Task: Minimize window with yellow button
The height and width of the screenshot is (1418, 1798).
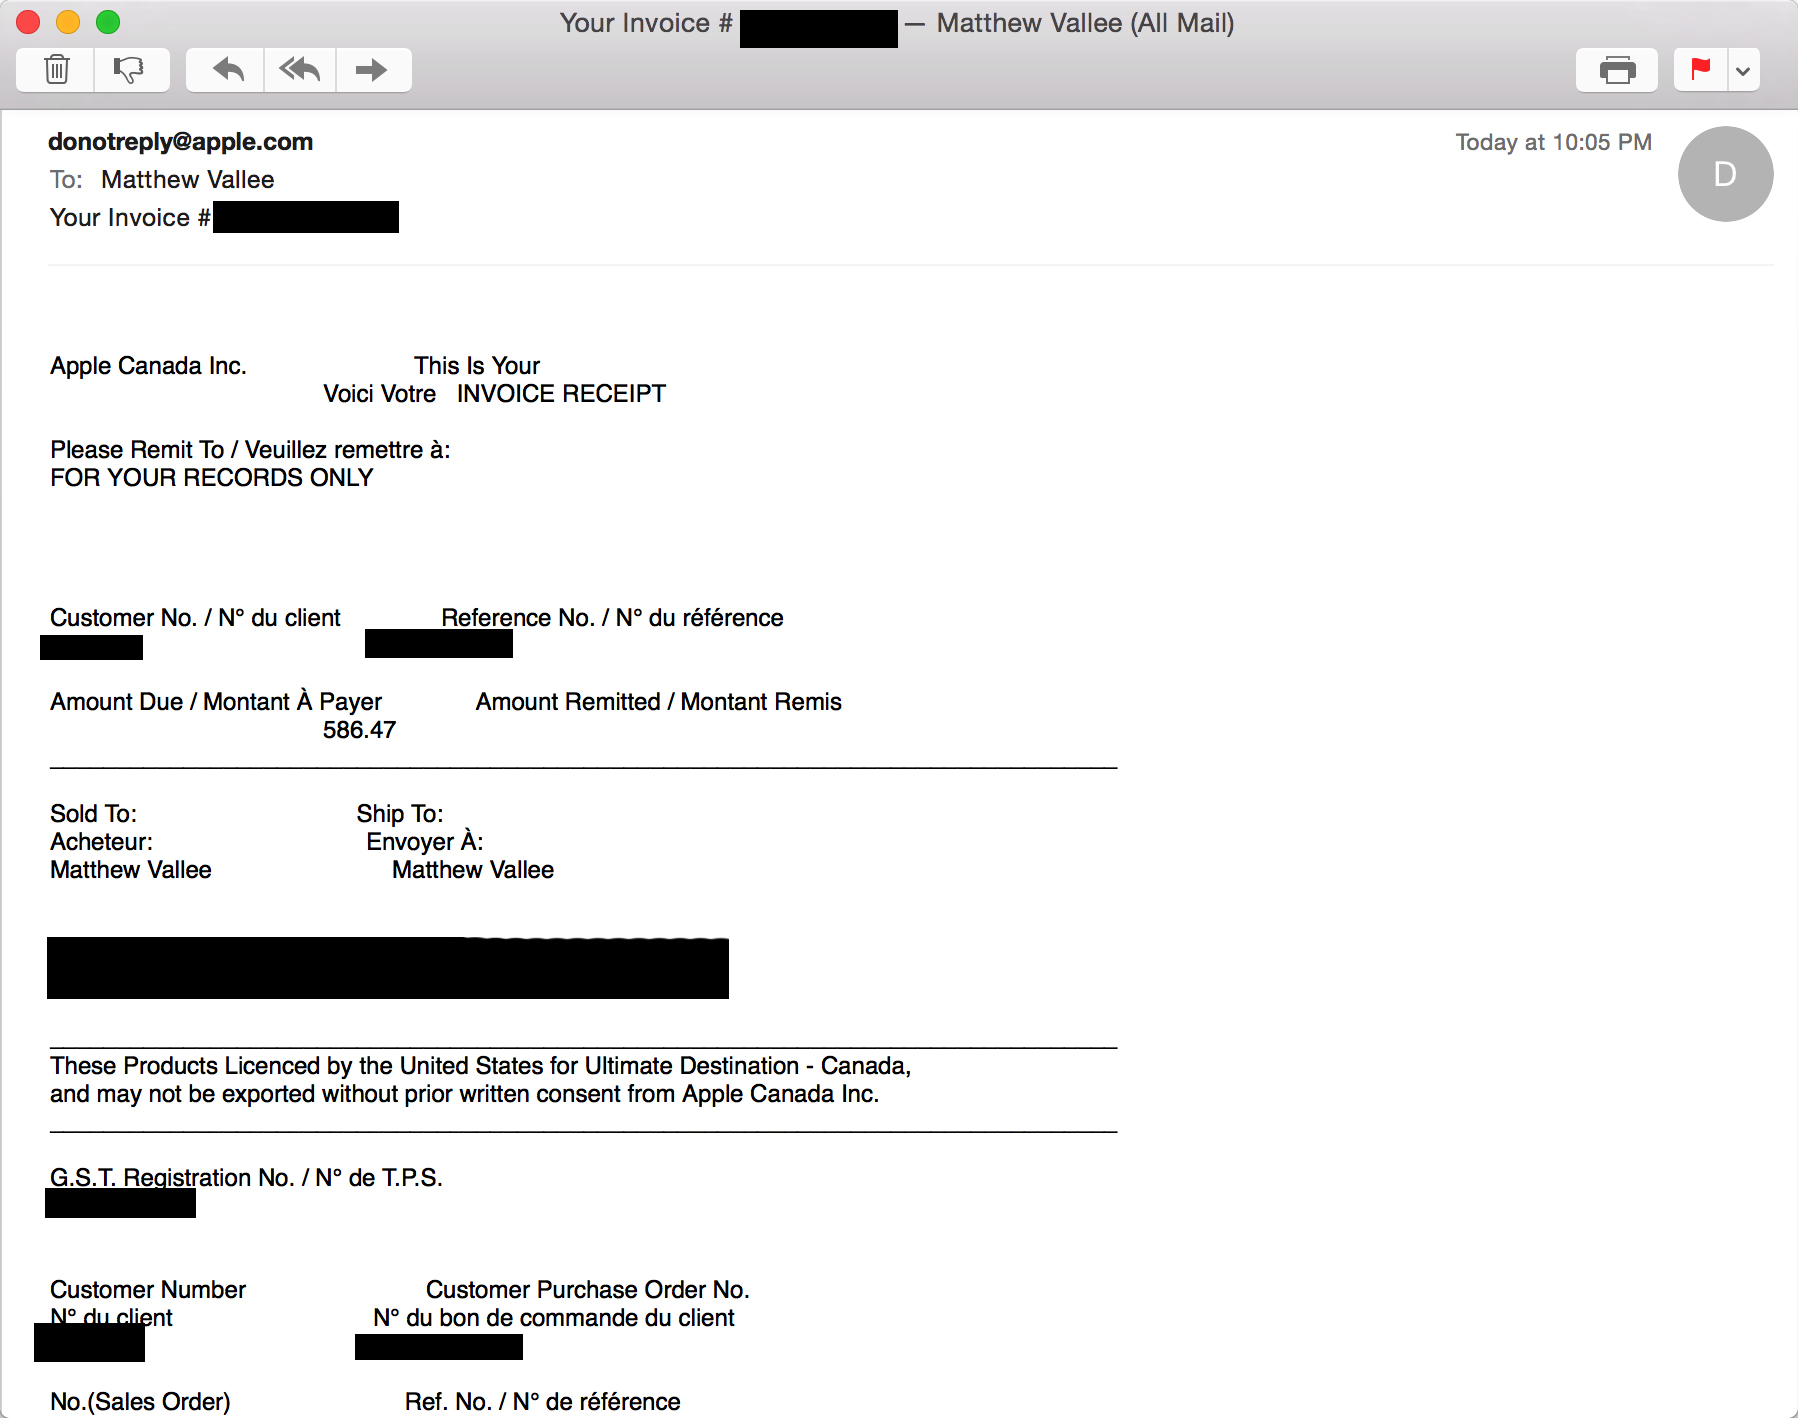Action: coord(68,22)
